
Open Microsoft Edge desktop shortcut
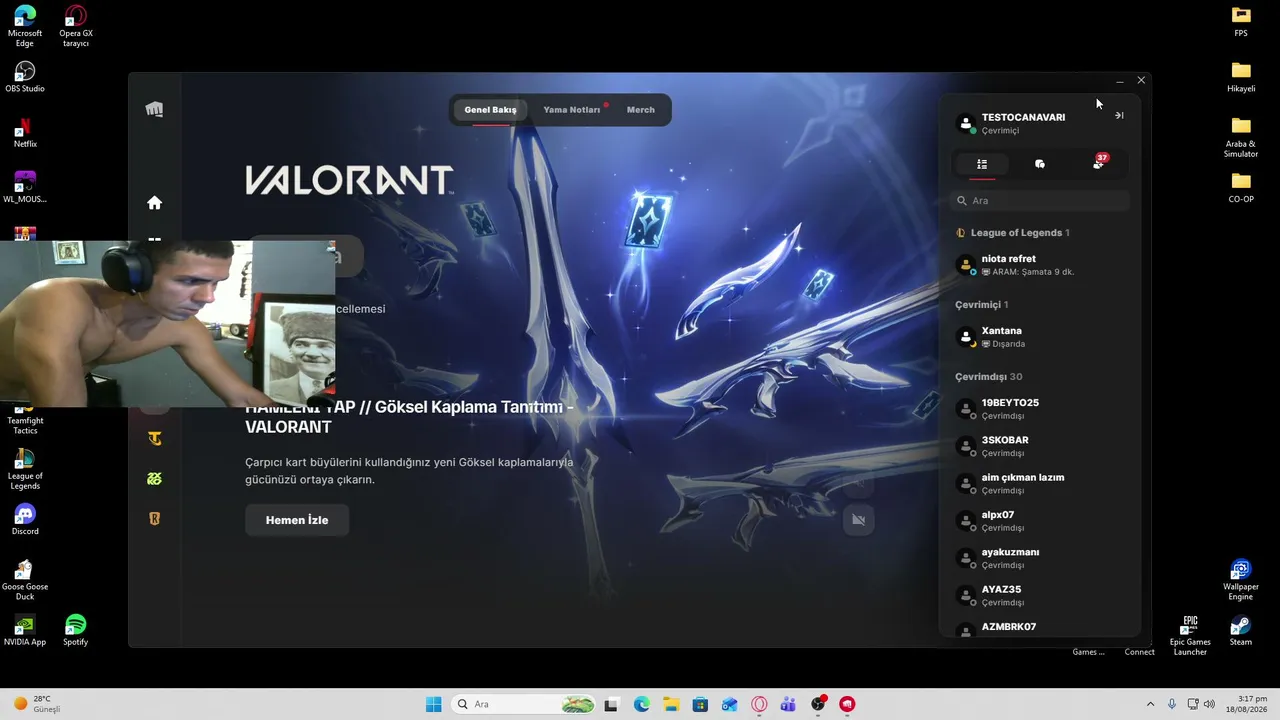(x=25, y=26)
